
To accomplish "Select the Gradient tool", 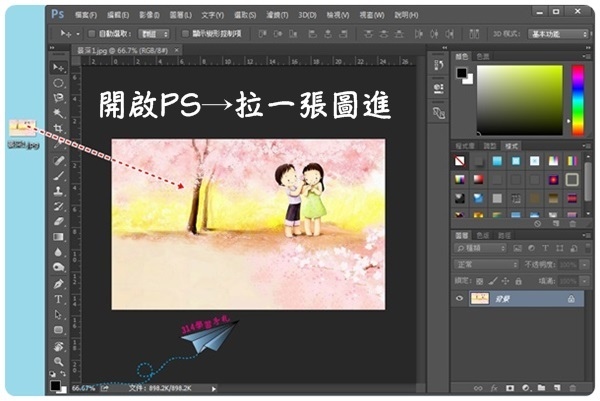I will 59,237.
